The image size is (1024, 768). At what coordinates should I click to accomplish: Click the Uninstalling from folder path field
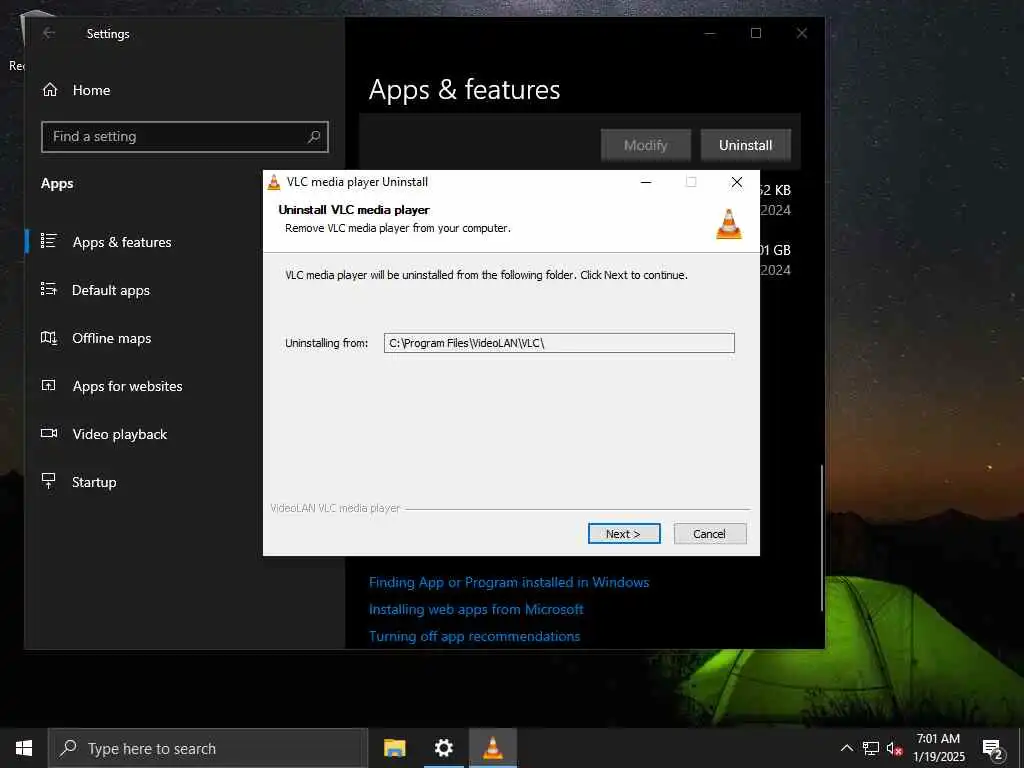tap(559, 343)
